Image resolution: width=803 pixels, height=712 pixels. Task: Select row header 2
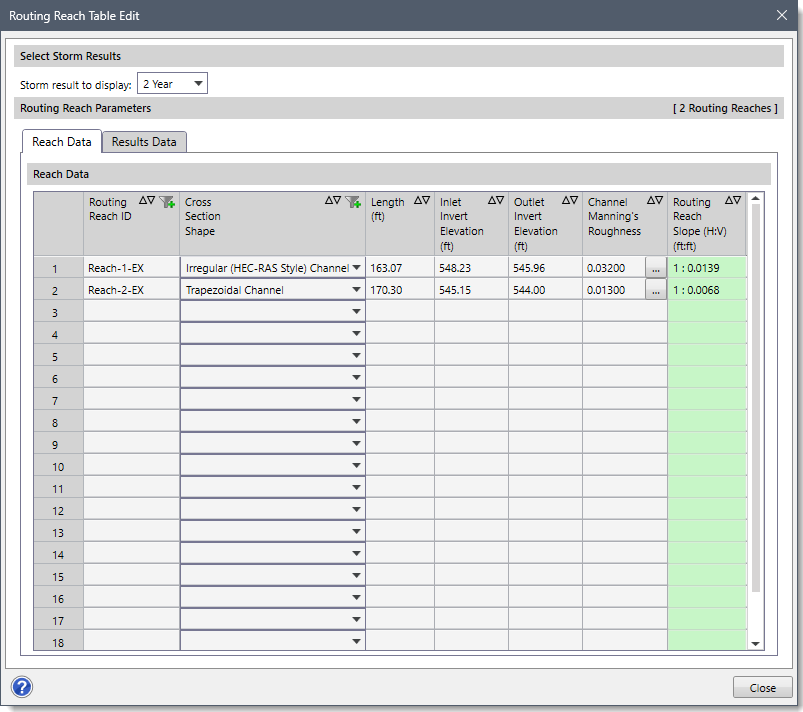58,290
